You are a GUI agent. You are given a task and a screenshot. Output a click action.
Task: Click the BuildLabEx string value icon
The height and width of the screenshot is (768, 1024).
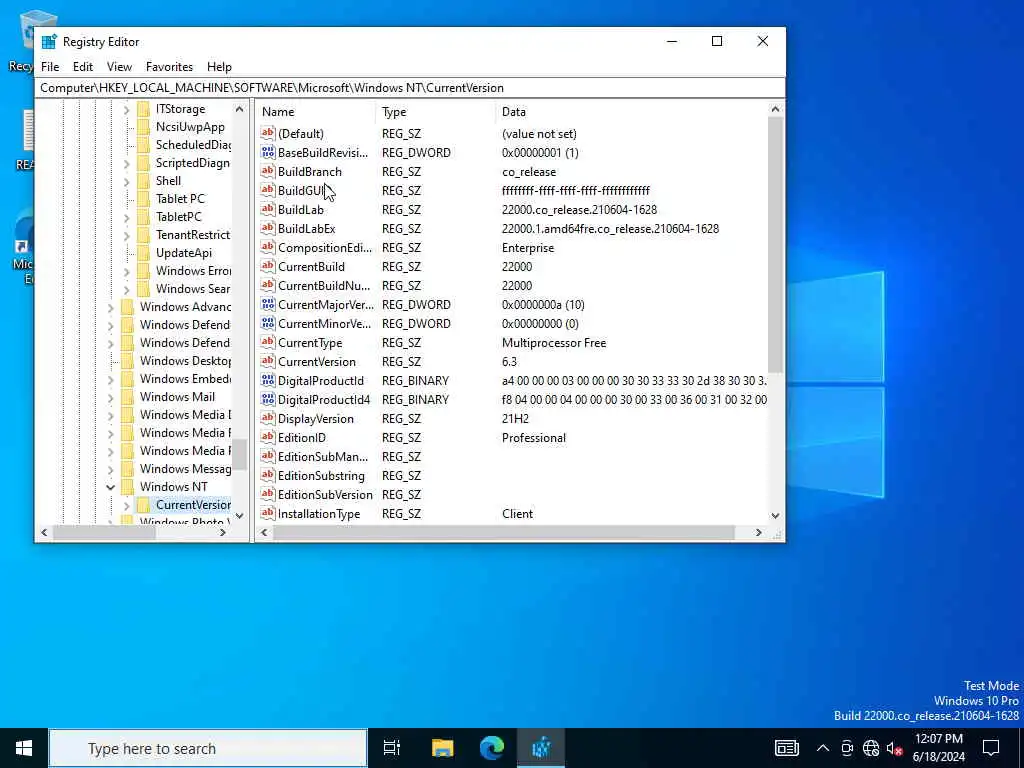267,228
